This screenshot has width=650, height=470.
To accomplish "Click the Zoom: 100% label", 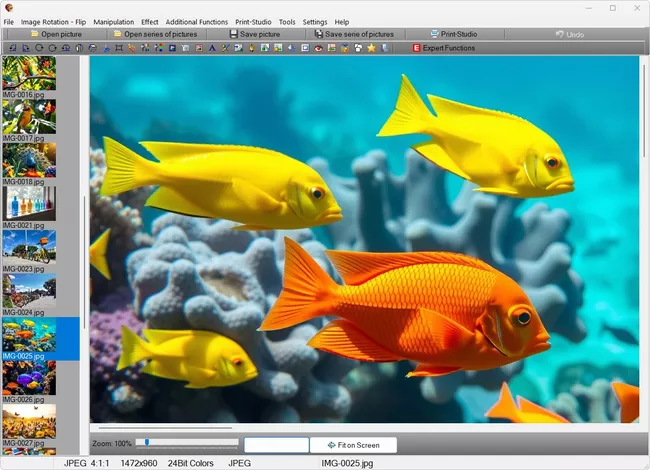I will point(112,443).
